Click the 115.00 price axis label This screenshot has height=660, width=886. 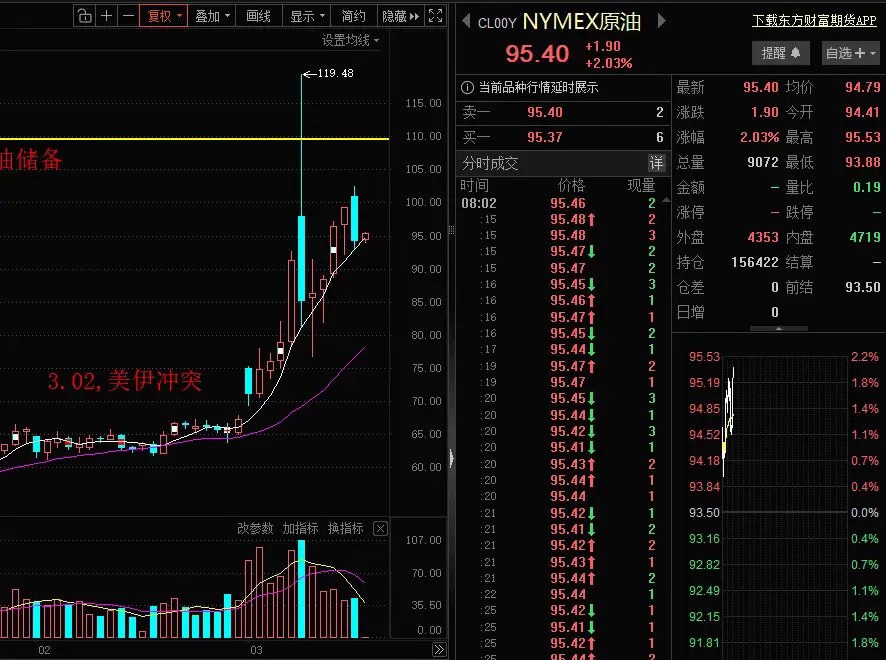[423, 103]
